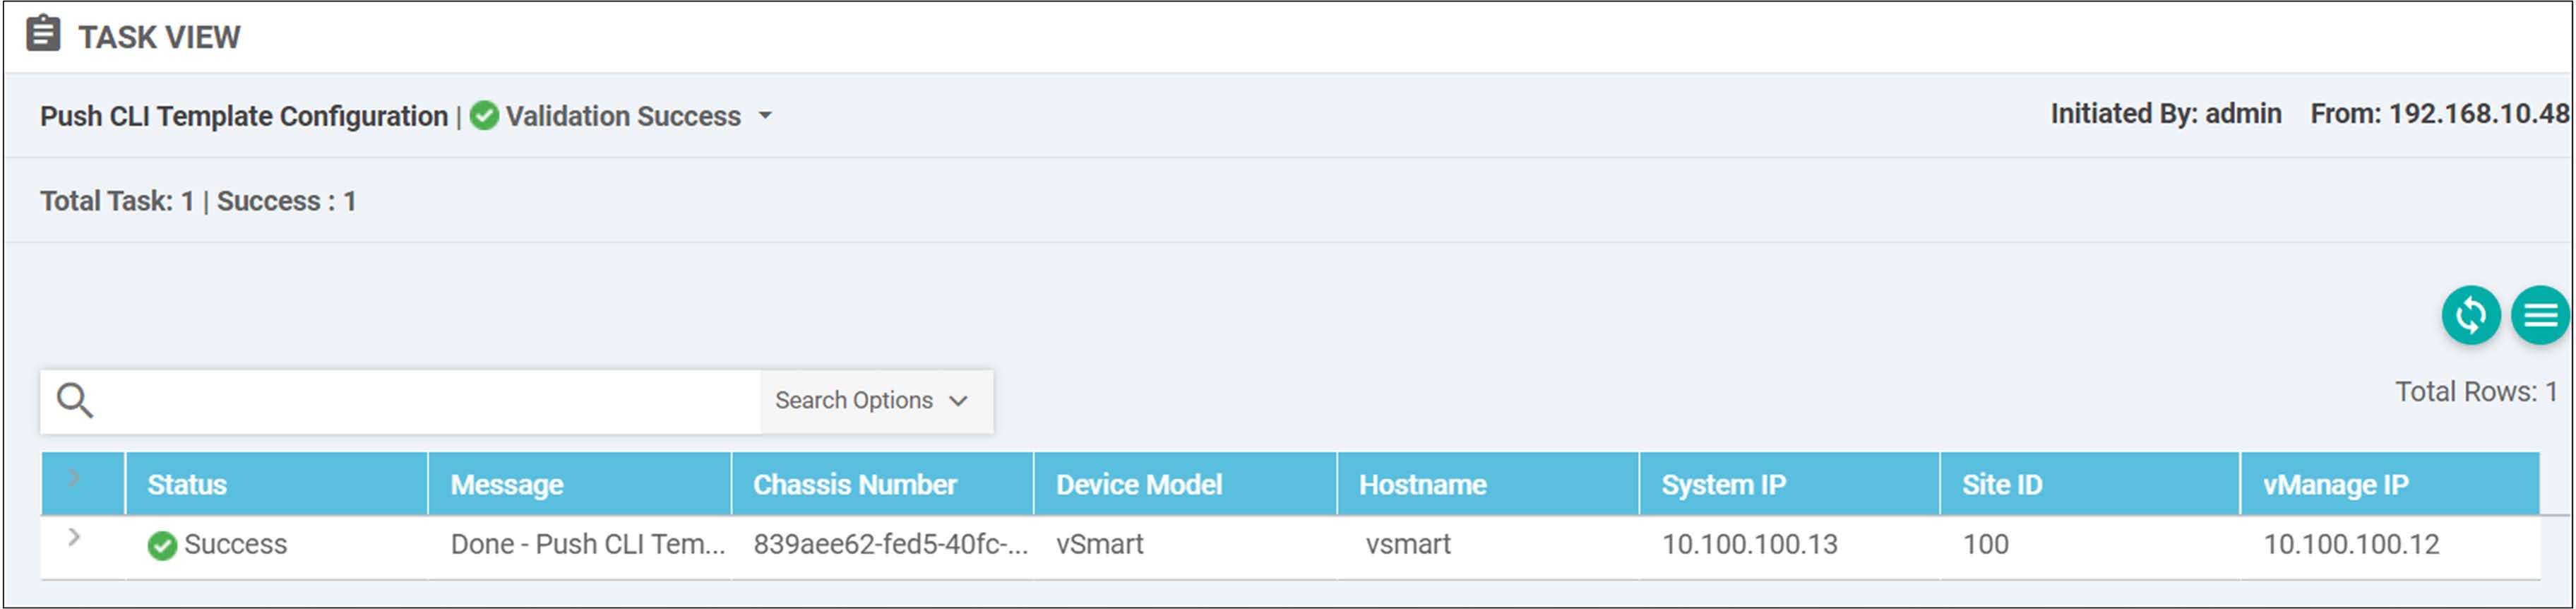Sort by vManage IP column header
This screenshot has width=2576, height=609.
coord(2336,485)
